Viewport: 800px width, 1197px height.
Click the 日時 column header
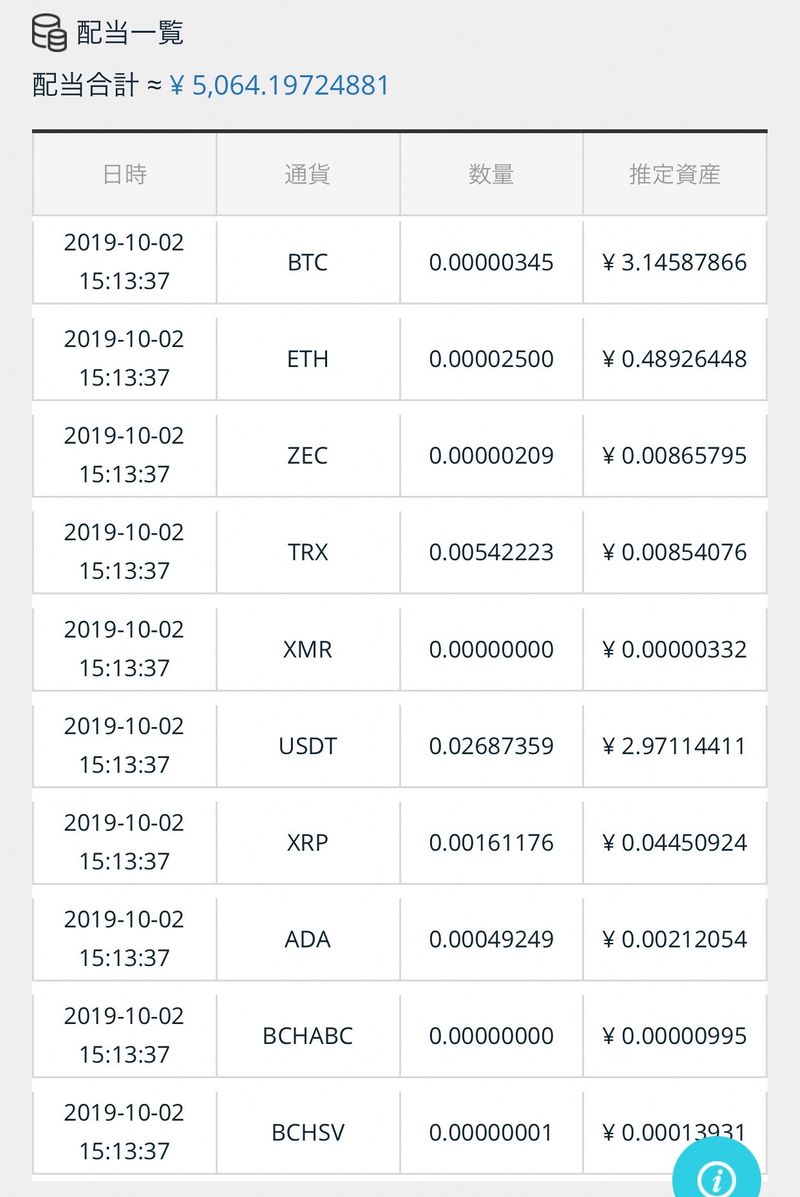124,174
